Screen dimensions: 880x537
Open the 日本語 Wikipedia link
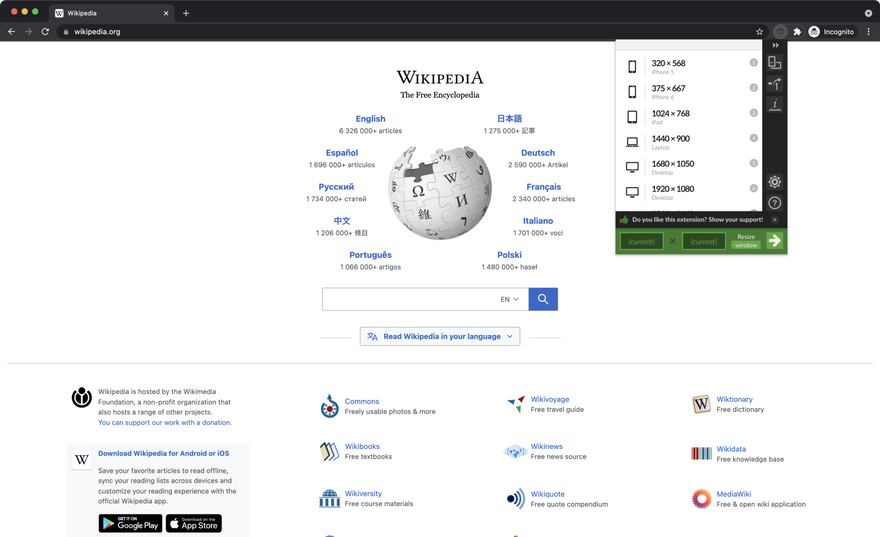click(509, 119)
